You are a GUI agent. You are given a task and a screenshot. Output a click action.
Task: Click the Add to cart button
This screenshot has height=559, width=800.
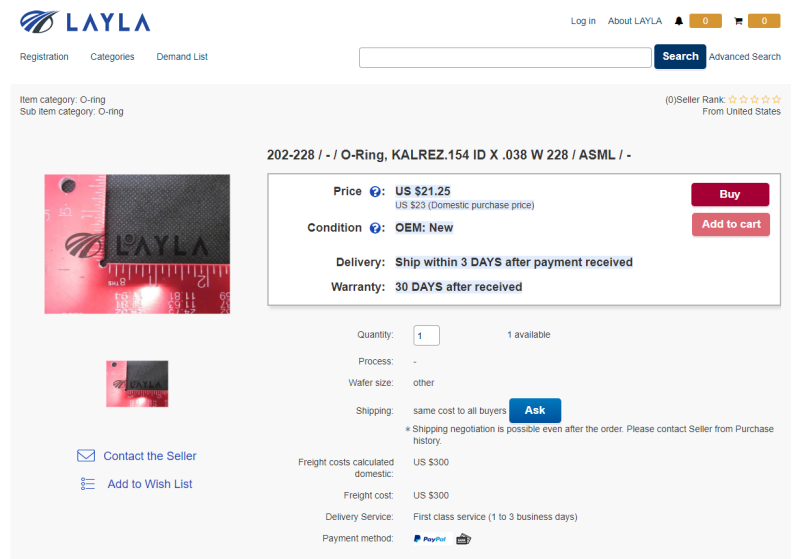(731, 224)
